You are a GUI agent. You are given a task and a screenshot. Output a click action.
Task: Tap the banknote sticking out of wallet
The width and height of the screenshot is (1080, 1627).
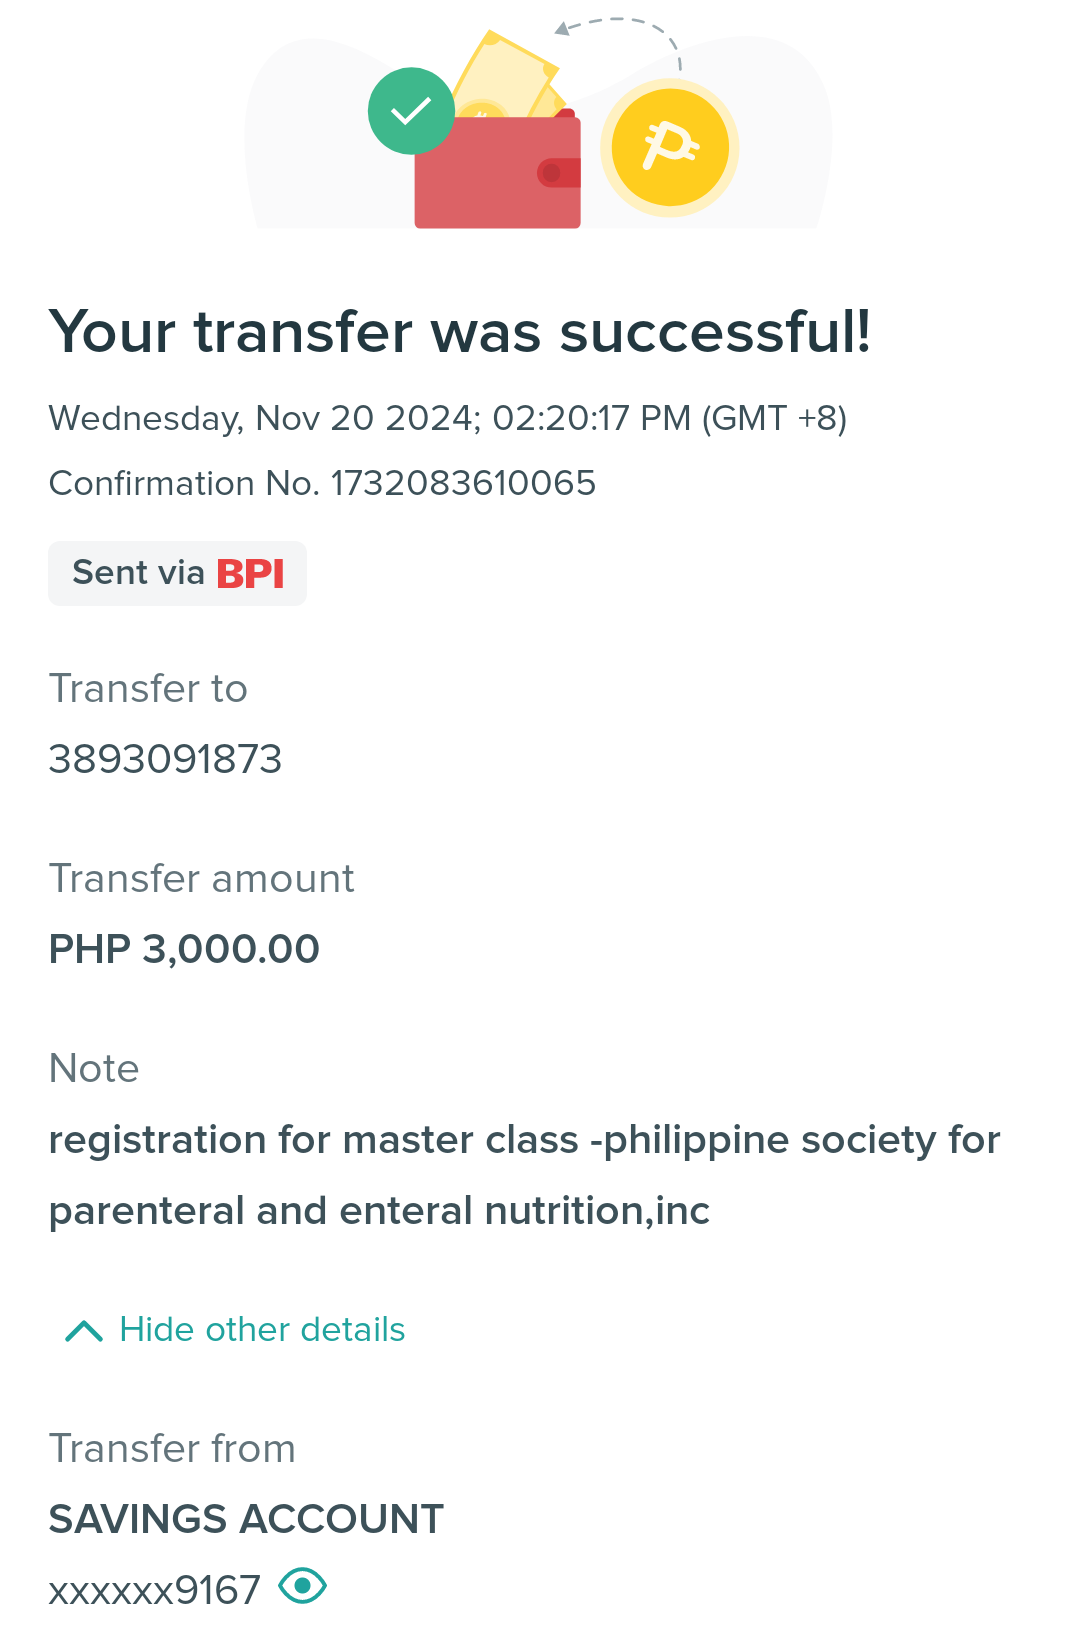point(507,76)
